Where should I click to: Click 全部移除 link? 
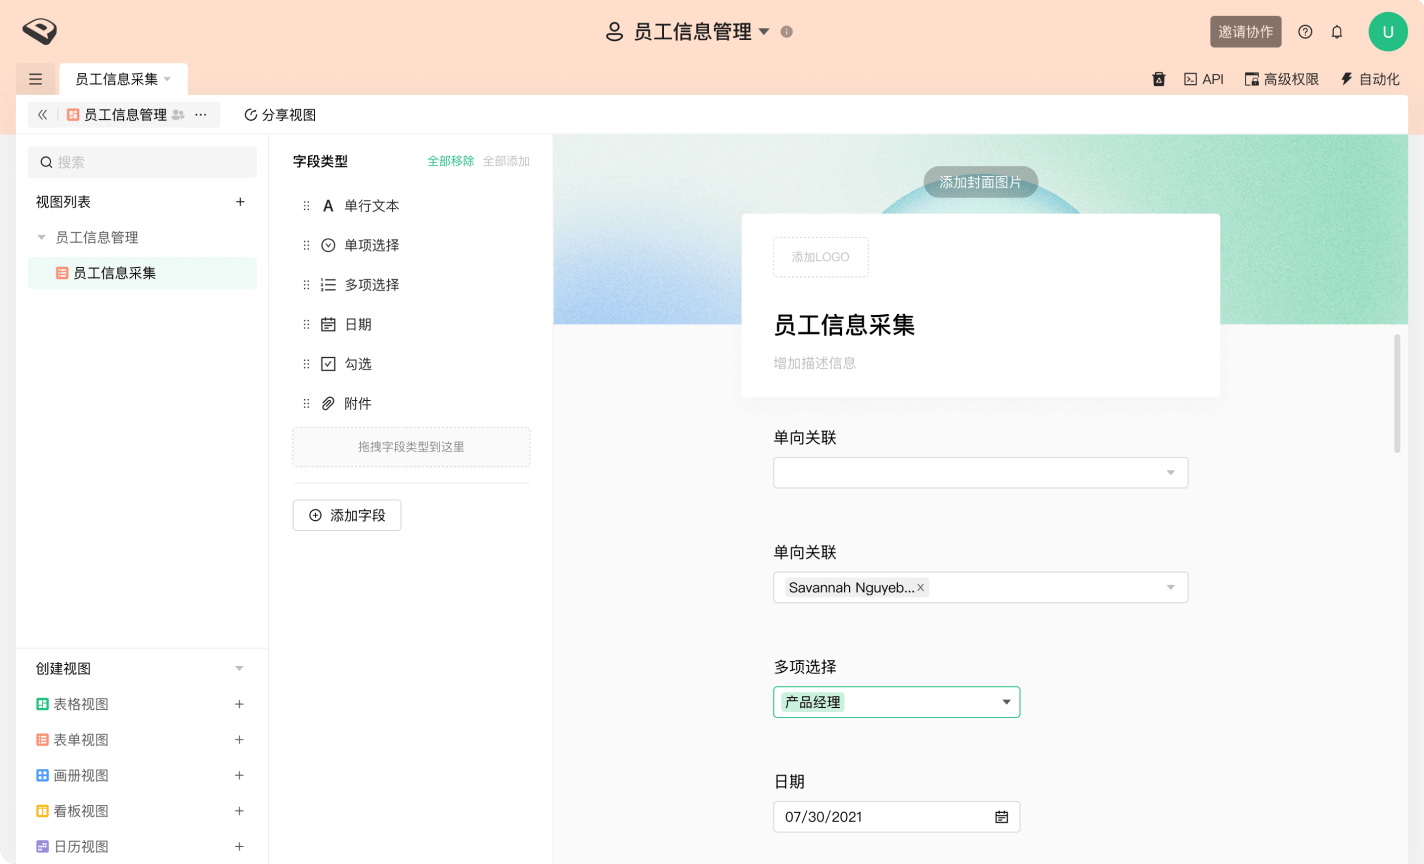click(450, 161)
